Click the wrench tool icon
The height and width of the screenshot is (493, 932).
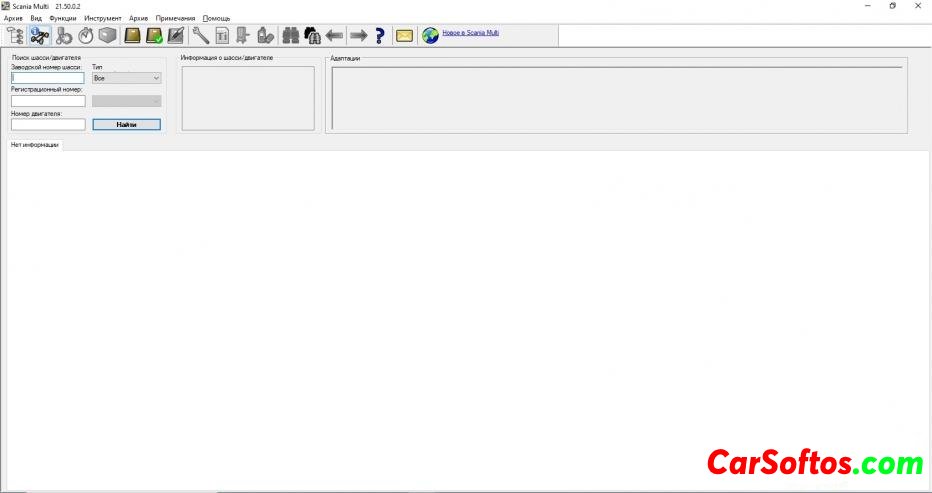pos(200,36)
